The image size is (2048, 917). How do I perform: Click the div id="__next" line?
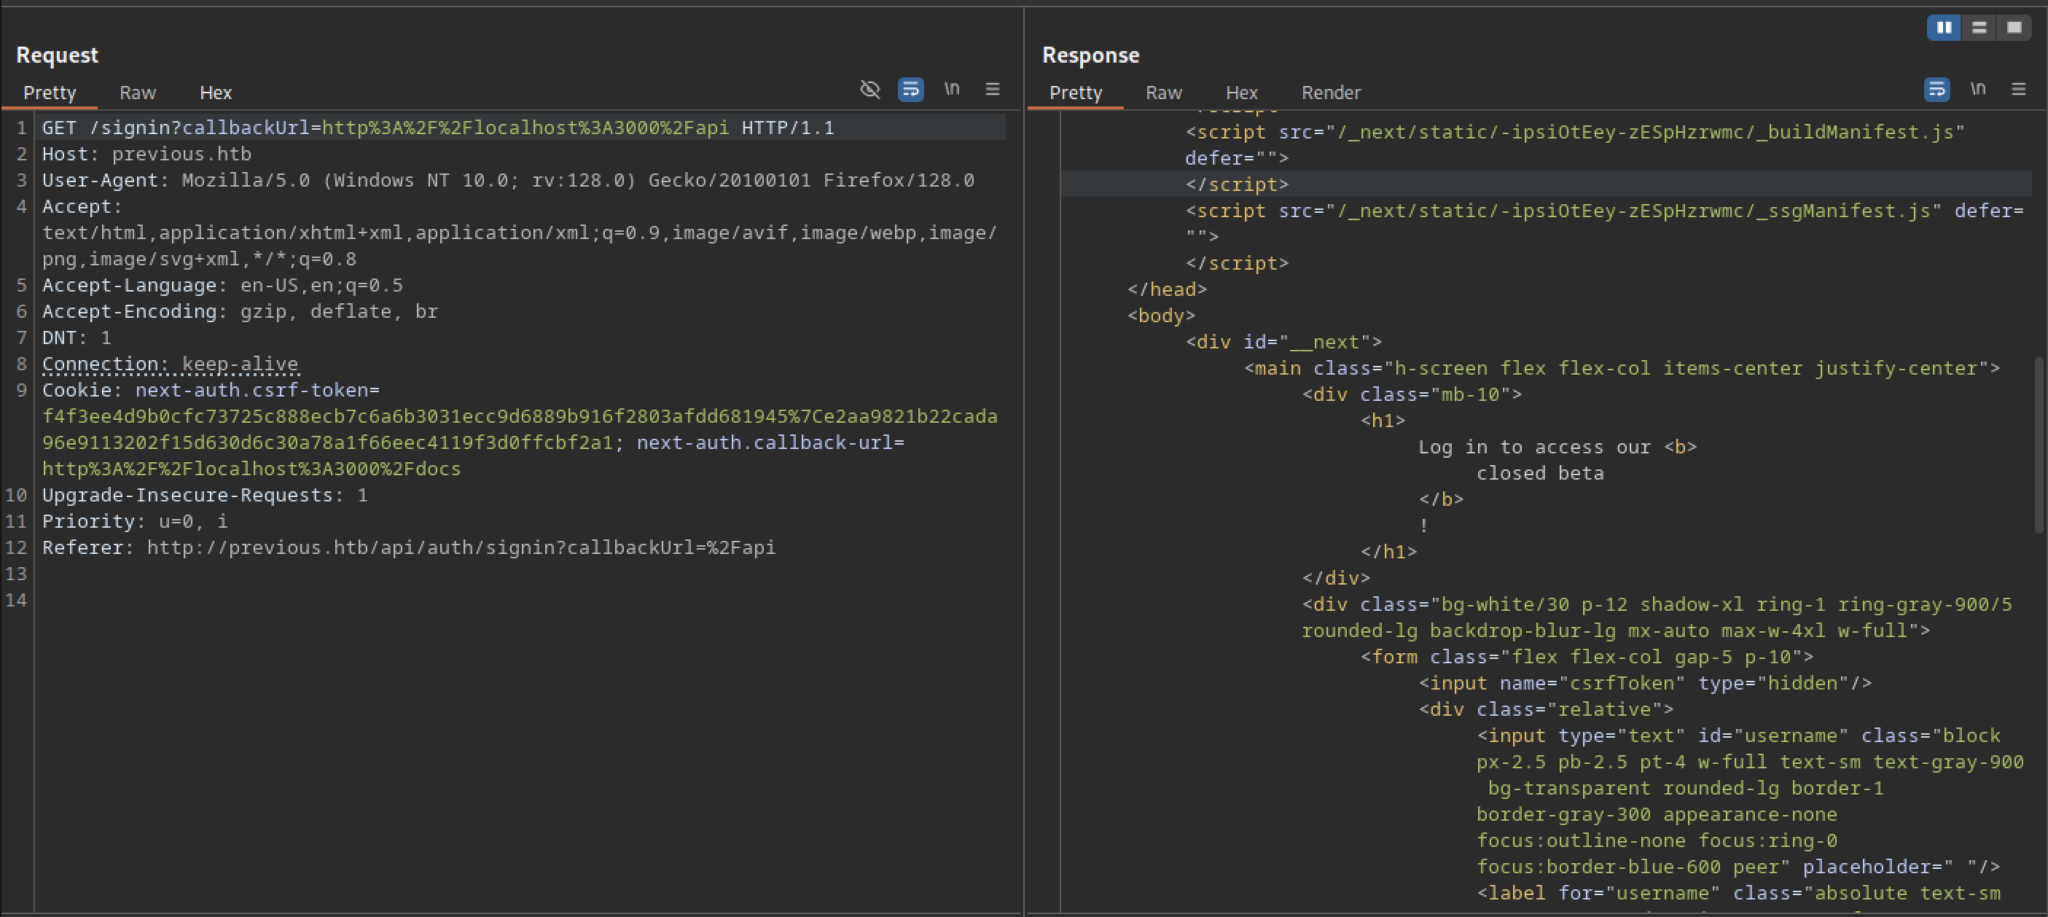pos(1284,342)
